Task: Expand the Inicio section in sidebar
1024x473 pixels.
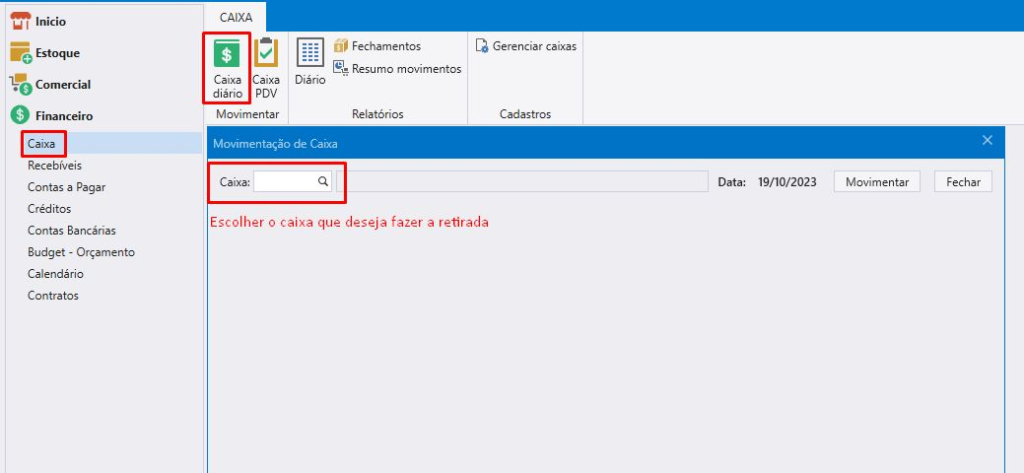Action: click(x=51, y=21)
